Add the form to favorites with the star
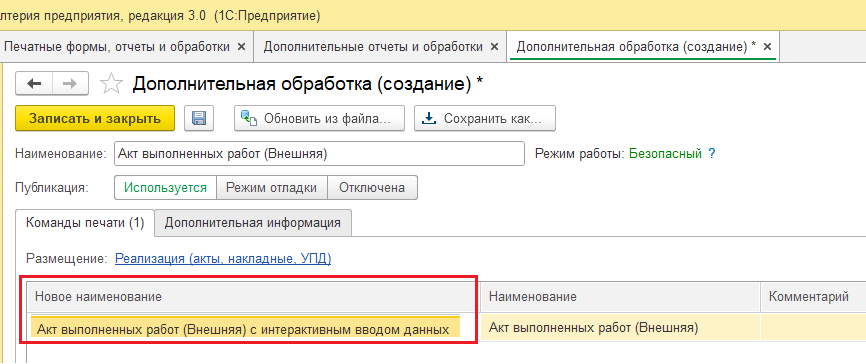This screenshot has width=866, height=364. 111,84
